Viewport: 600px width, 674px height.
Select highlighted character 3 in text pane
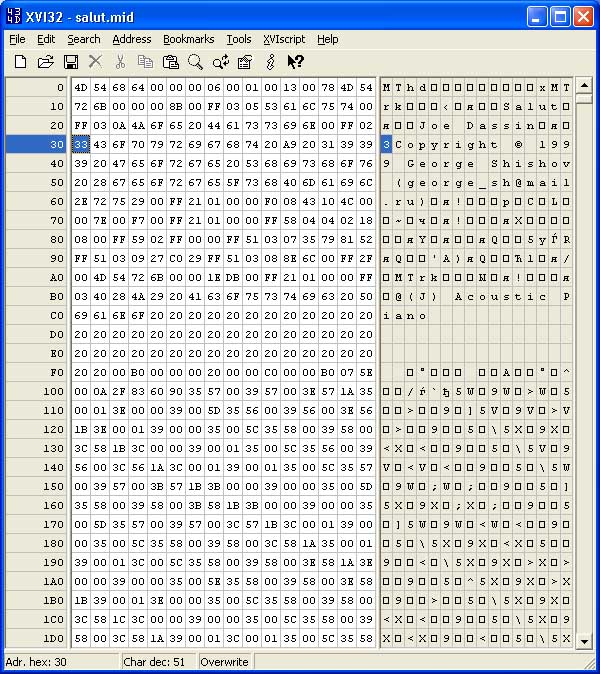(x=386, y=144)
